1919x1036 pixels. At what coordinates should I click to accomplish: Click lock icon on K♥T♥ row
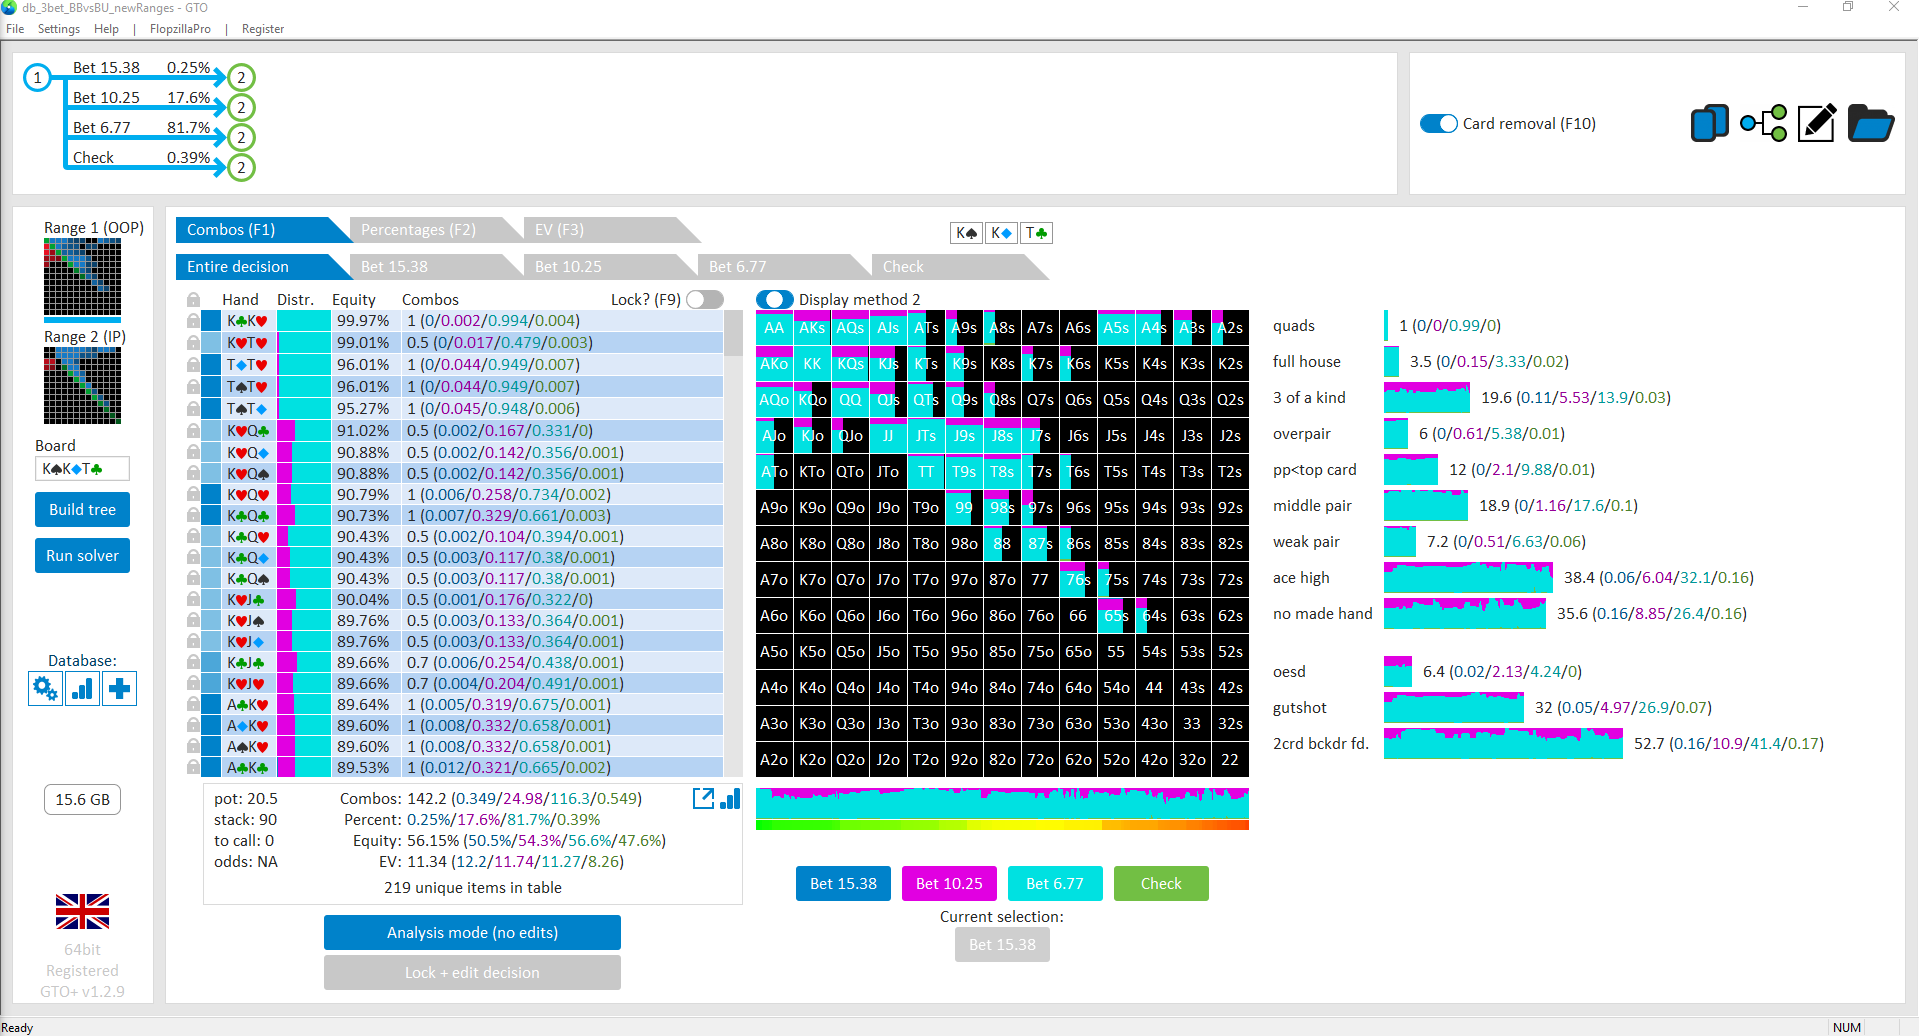click(193, 343)
